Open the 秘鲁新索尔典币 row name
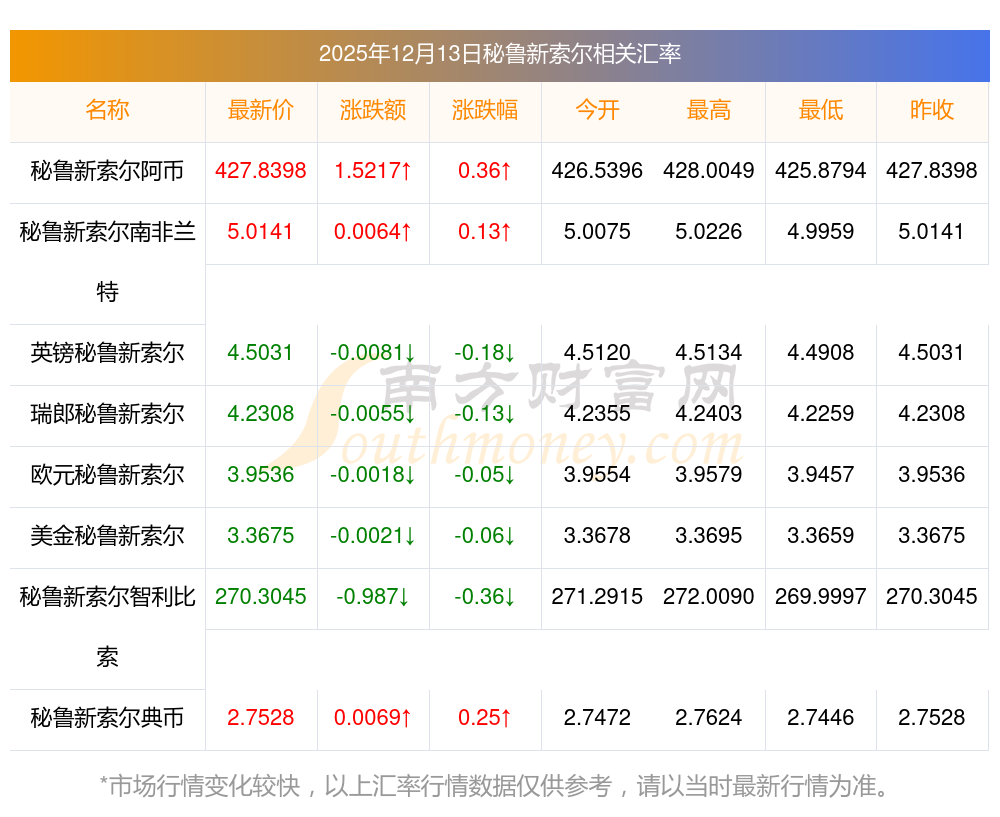Viewport: 1000px width, 817px height. (107, 718)
